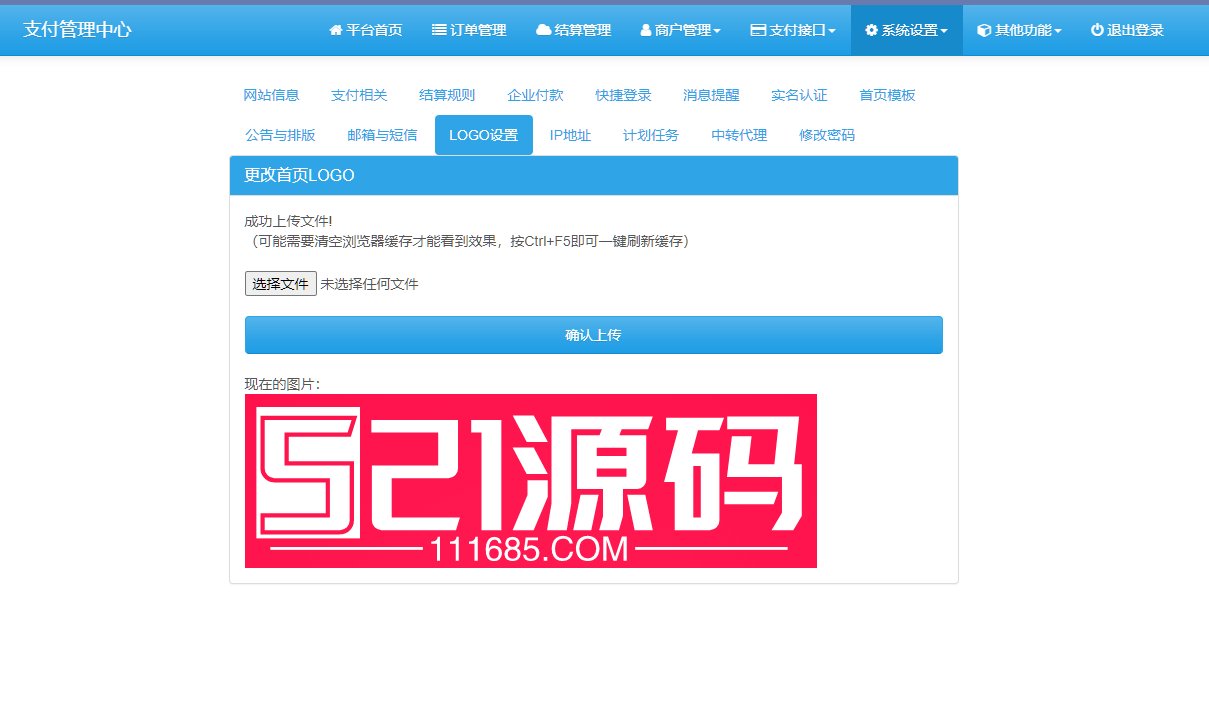The width and height of the screenshot is (1209, 728).
Task: Click the power icon beside 退出登录
Action: tap(1097, 30)
